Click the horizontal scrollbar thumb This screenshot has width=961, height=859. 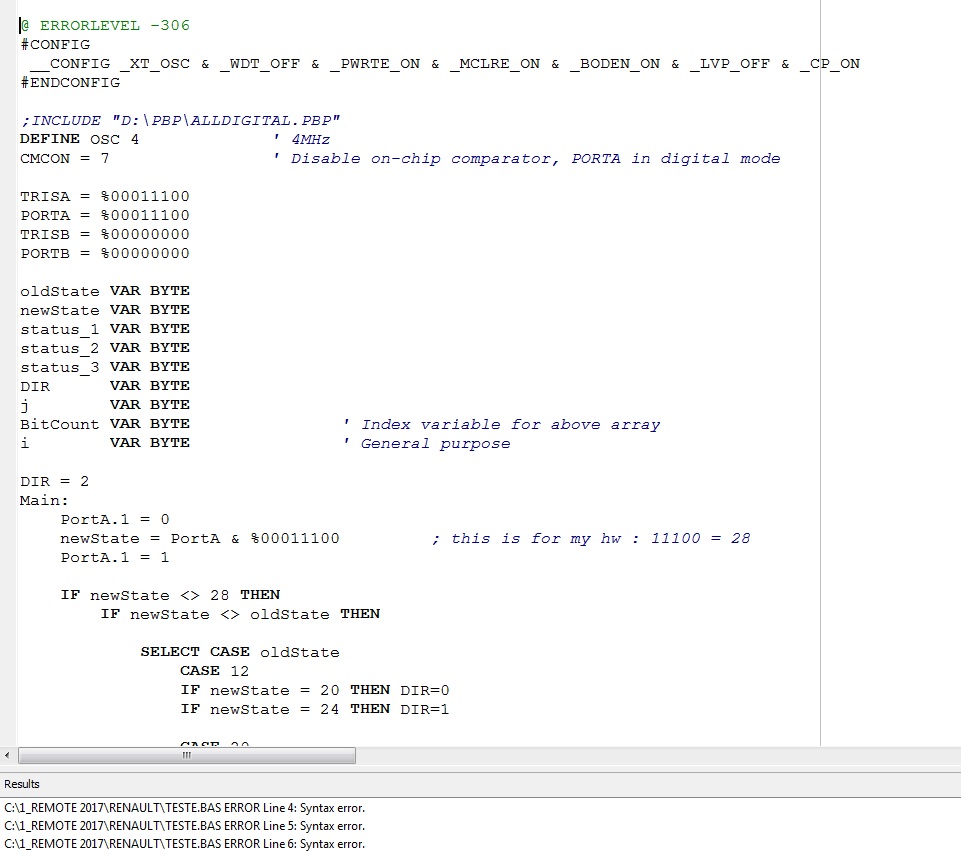pyautogui.click(x=186, y=756)
